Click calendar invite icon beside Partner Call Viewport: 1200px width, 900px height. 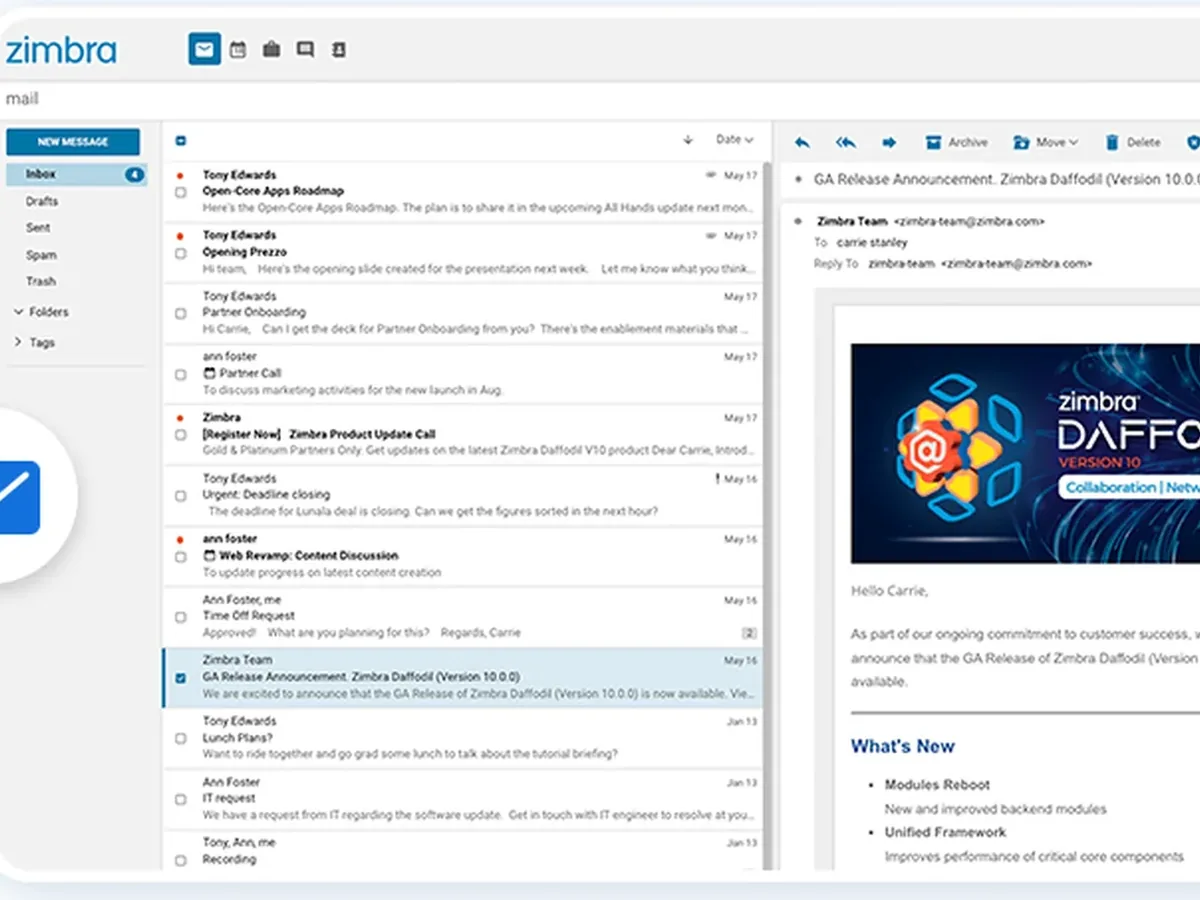pos(209,373)
